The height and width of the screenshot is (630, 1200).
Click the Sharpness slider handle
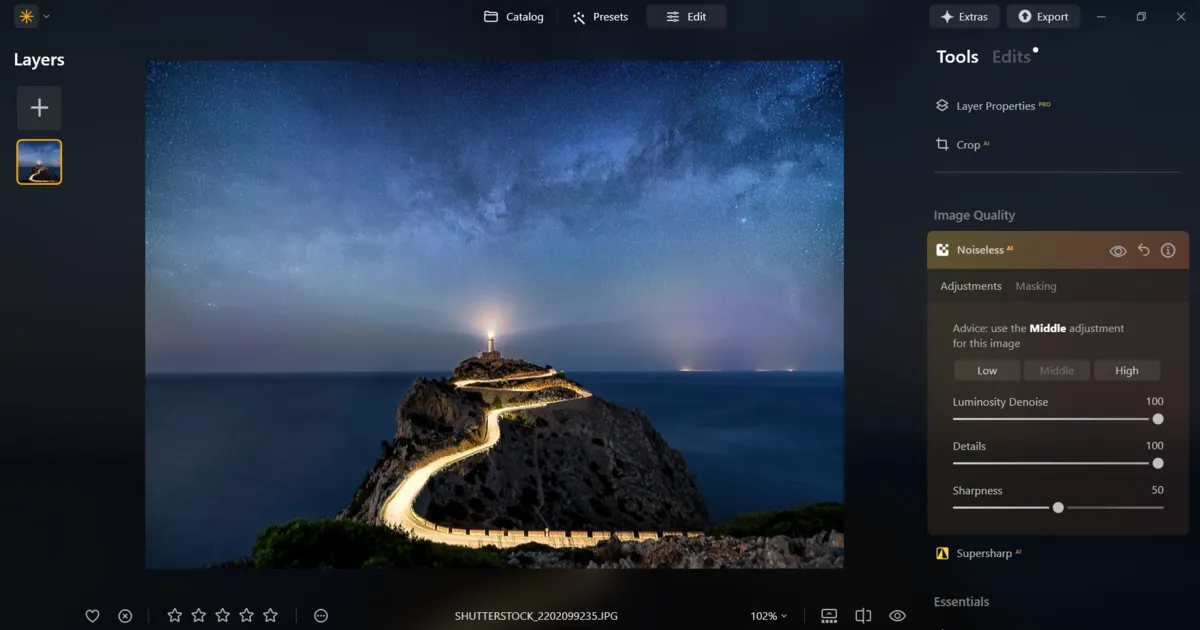[x=1058, y=507]
